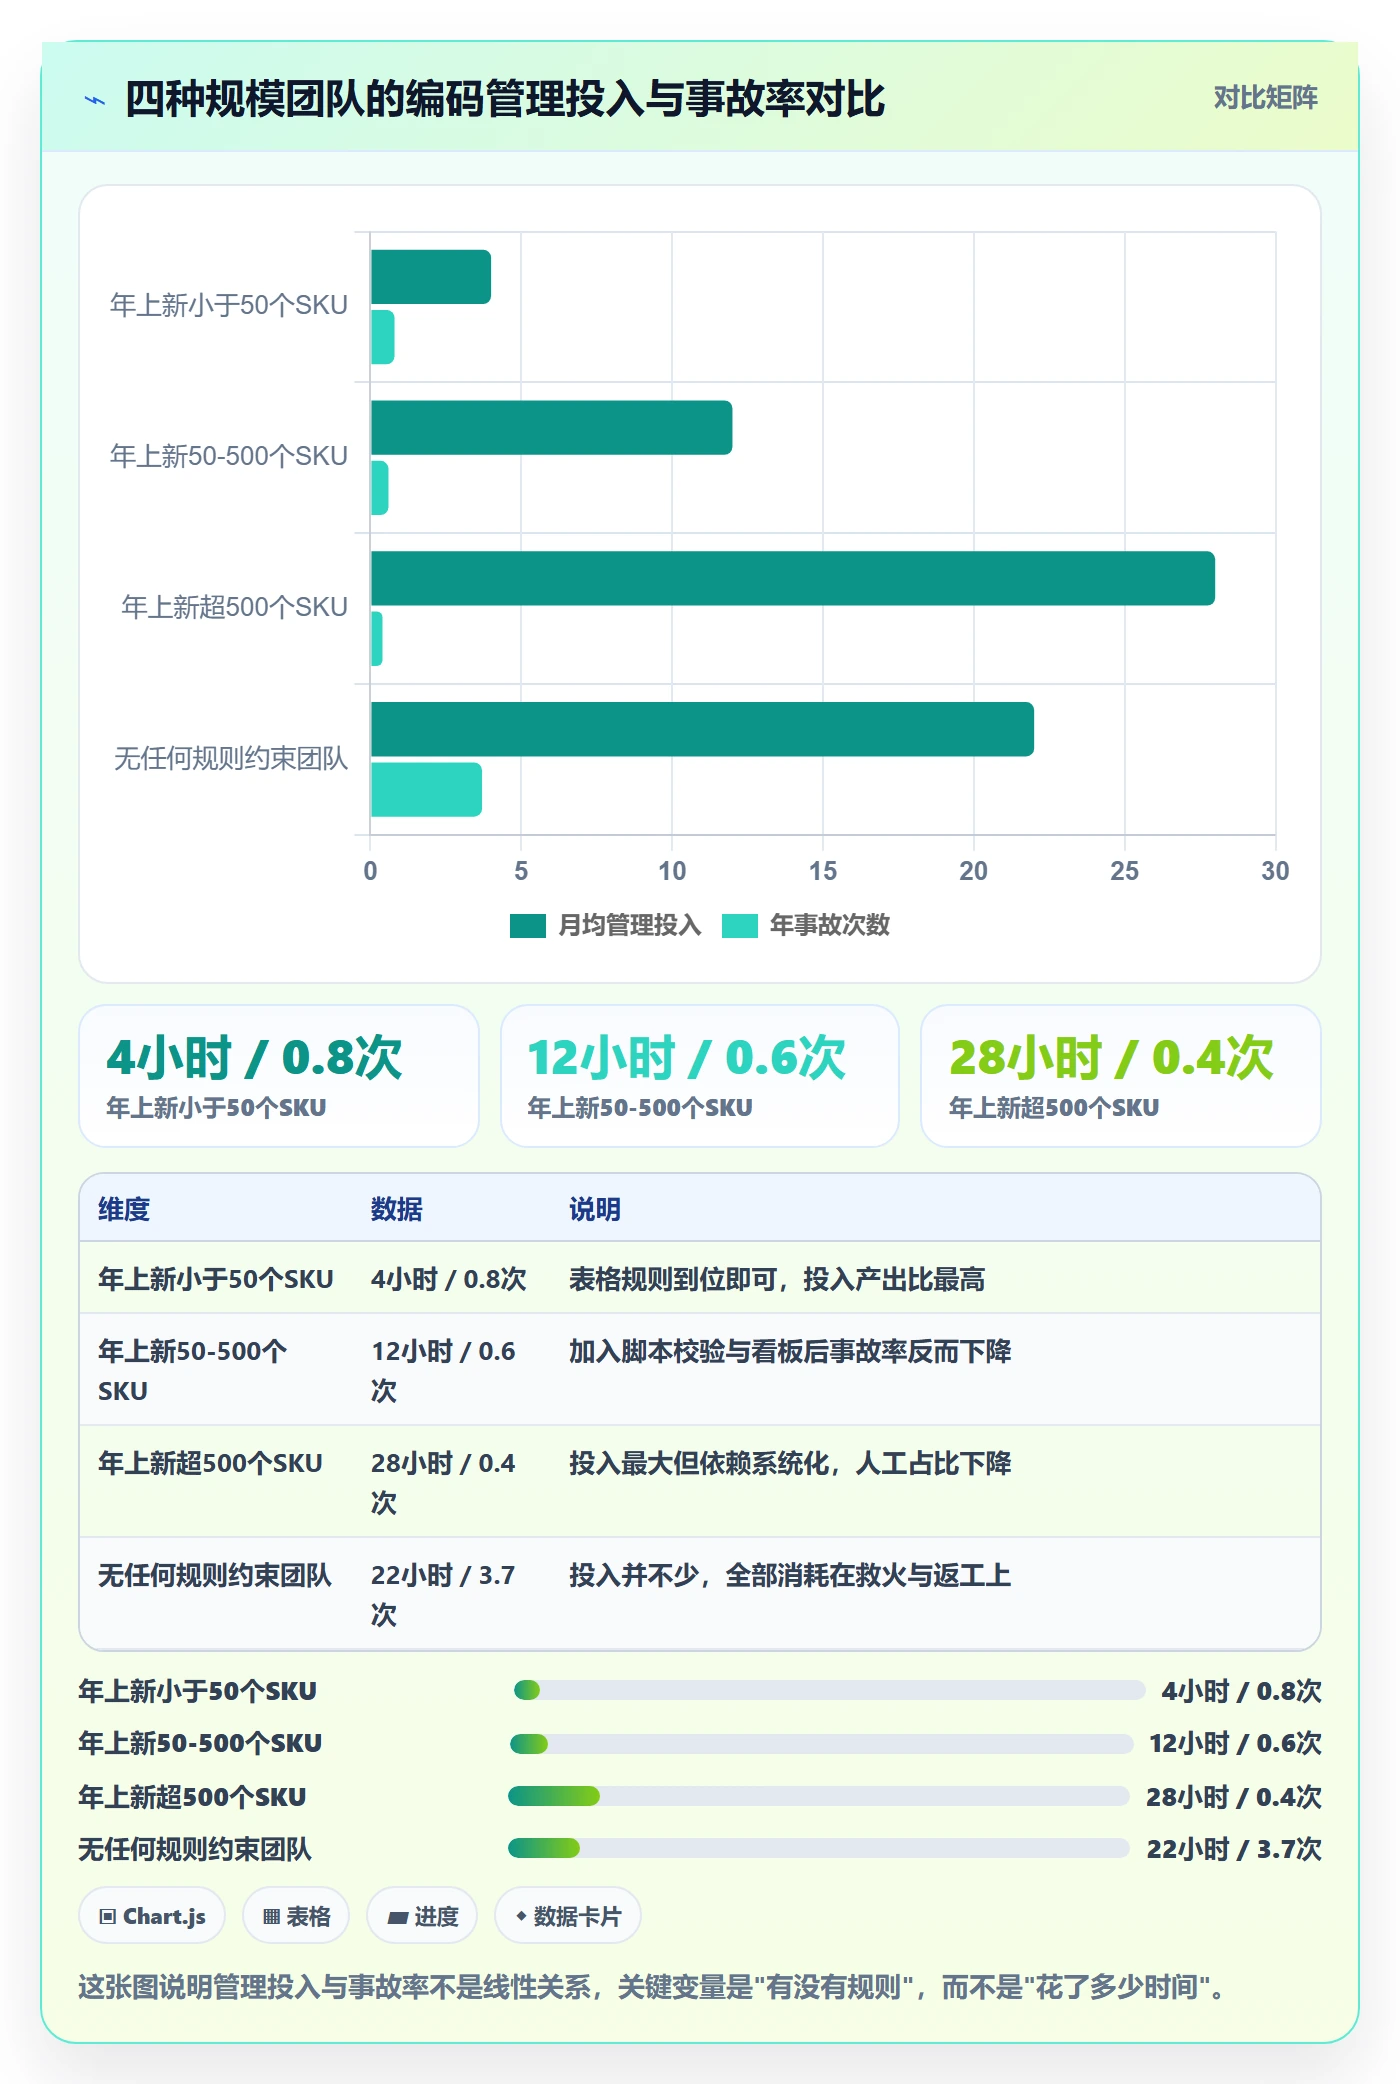1400x2084 pixels.
Task: Select the Chart.js chip
Action: tap(152, 1916)
